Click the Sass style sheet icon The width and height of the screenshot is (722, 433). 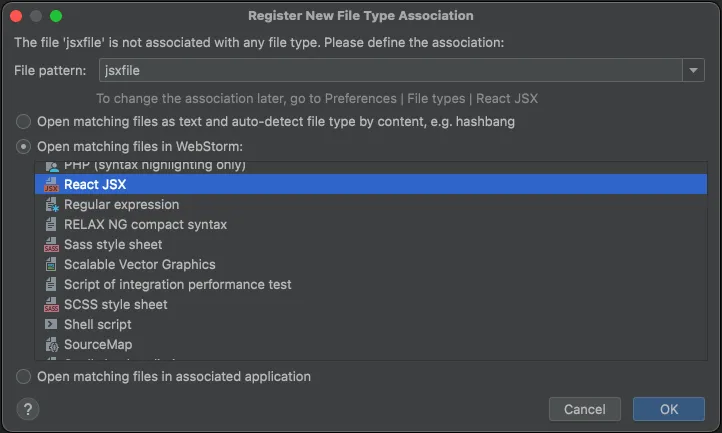pyautogui.click(x=51, y=245)
